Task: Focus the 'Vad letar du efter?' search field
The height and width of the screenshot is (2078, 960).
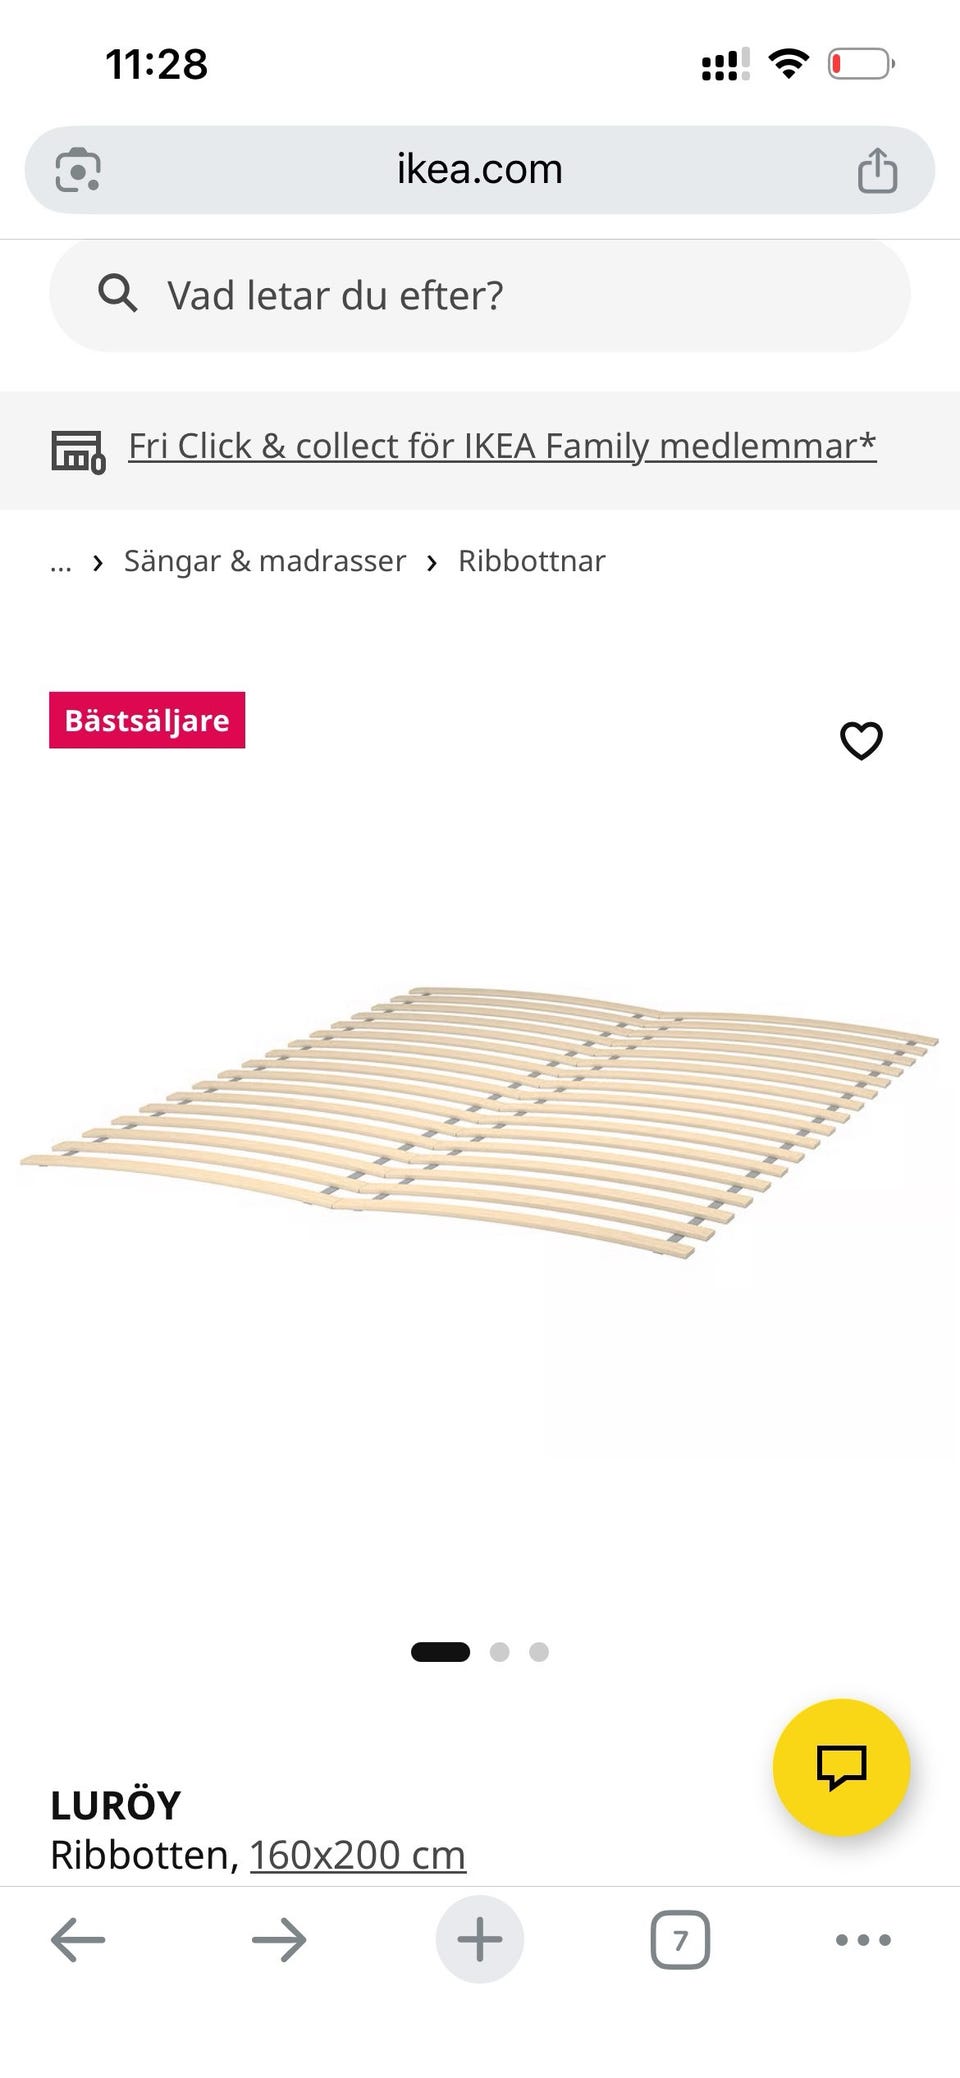Action: [x=480, y=295]
